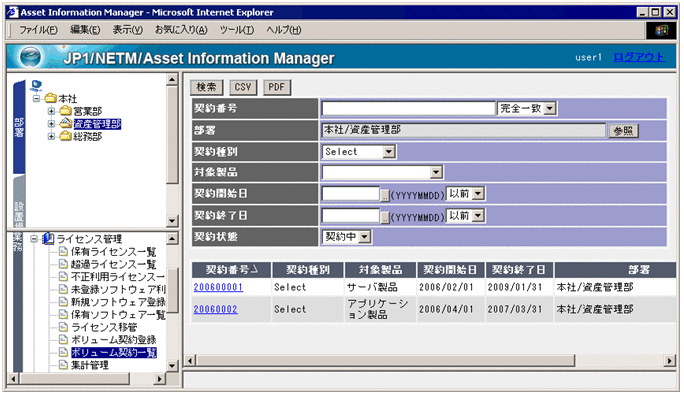Open the 表示(V) menu

coord(128,30)
